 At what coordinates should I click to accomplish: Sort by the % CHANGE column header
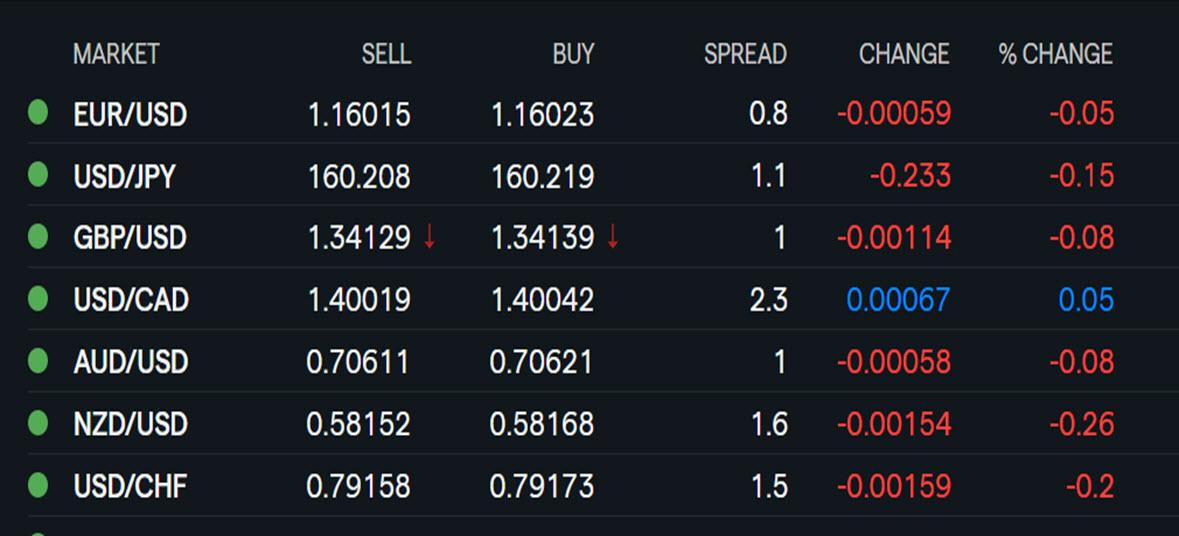1056,54
